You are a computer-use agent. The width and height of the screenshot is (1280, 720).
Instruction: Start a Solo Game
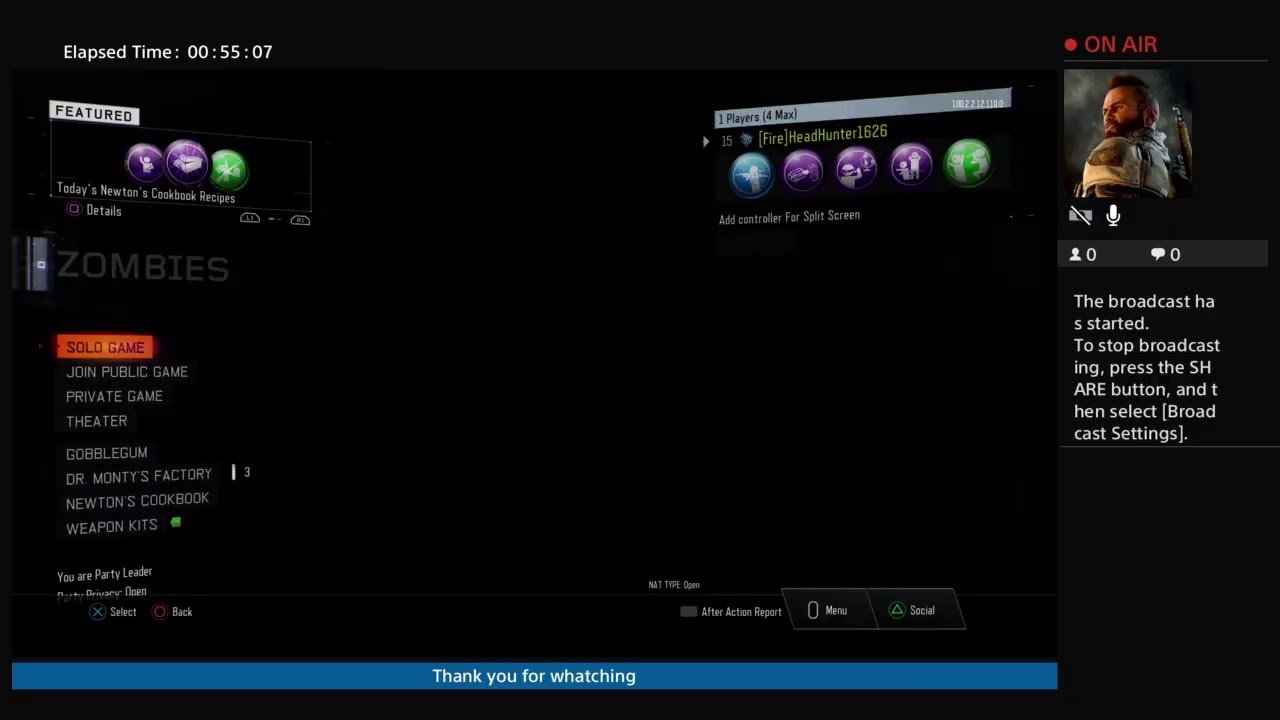click(105, 347)
